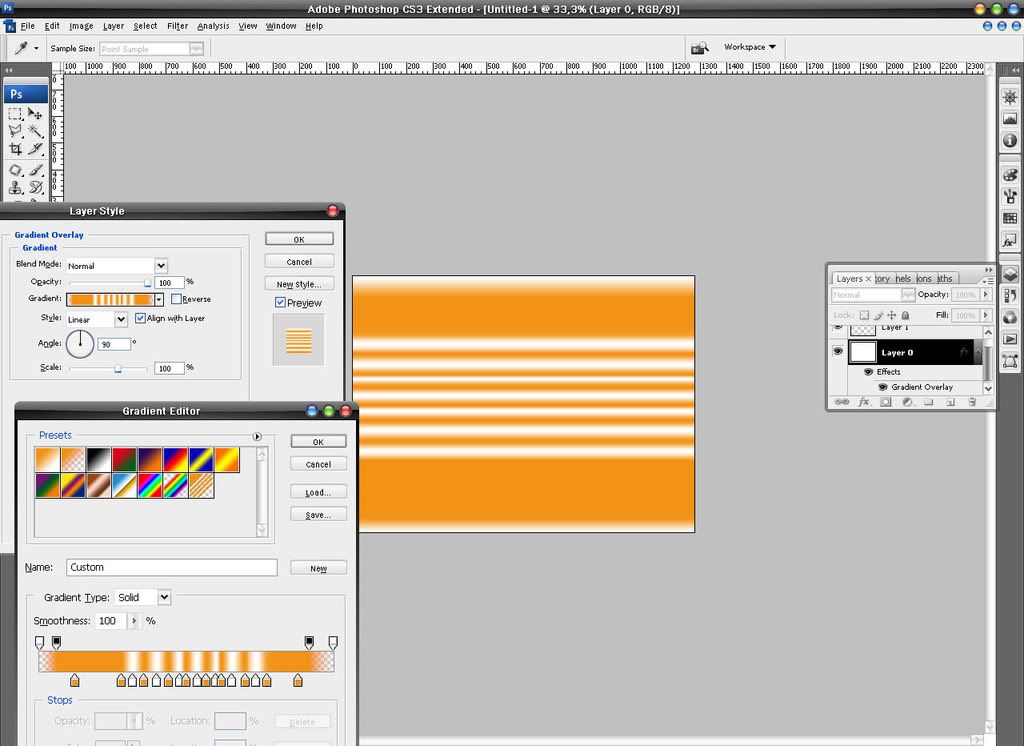Viewport: 1024px width, 746px height.
Task: Toggle Gradient Overlay effect visibility eye
Action: point(883,387)
